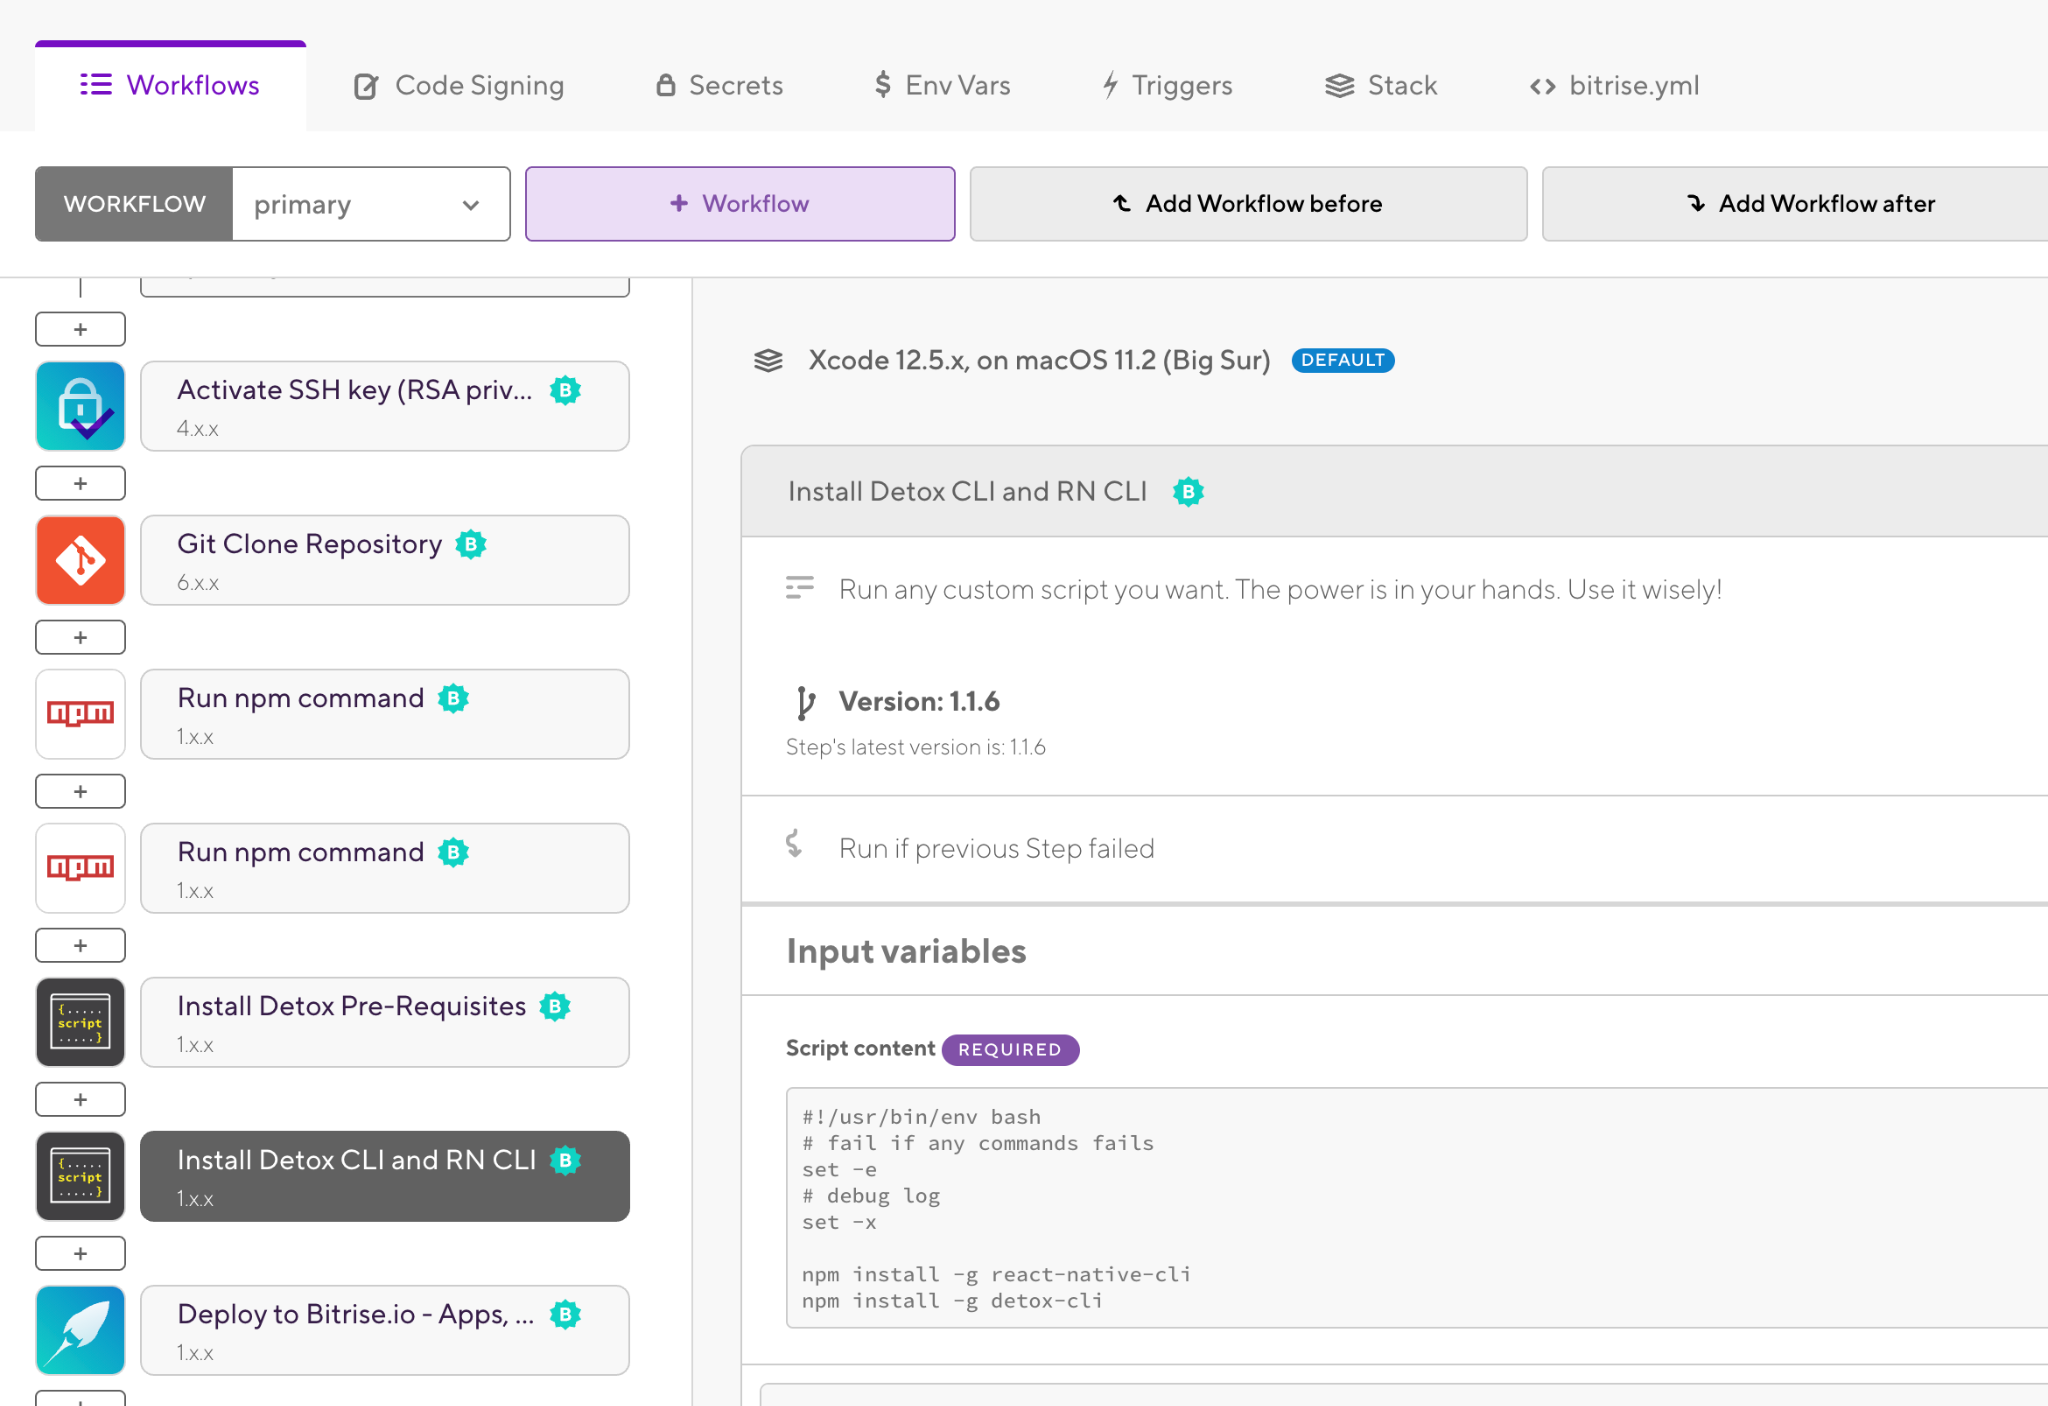Add step between SSH key and Git Clone
2048x1406 pixels.
[81, 483]
